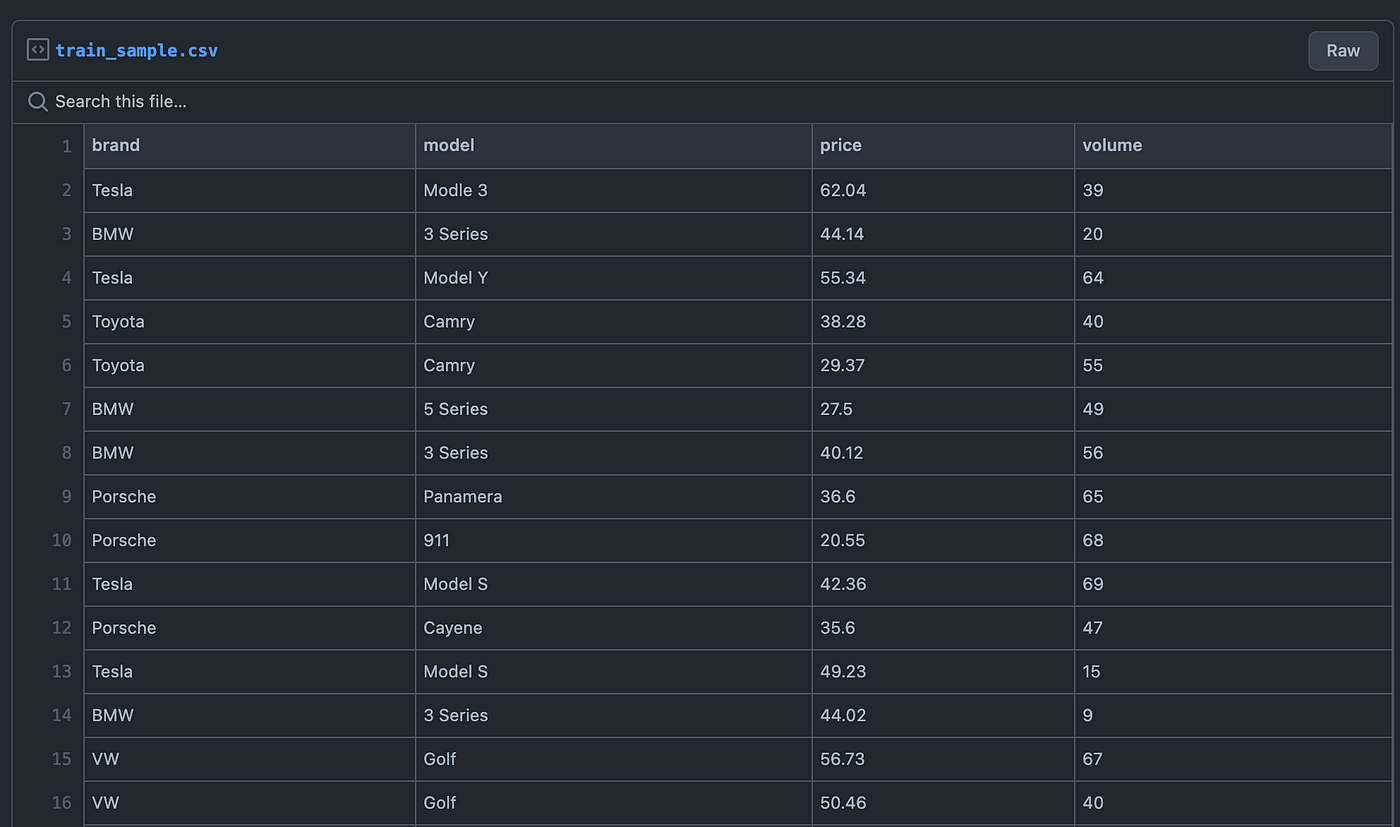Screen dimensions: 1400x827
Task: Select the 56.73 price cell
Action: point(943,759)
